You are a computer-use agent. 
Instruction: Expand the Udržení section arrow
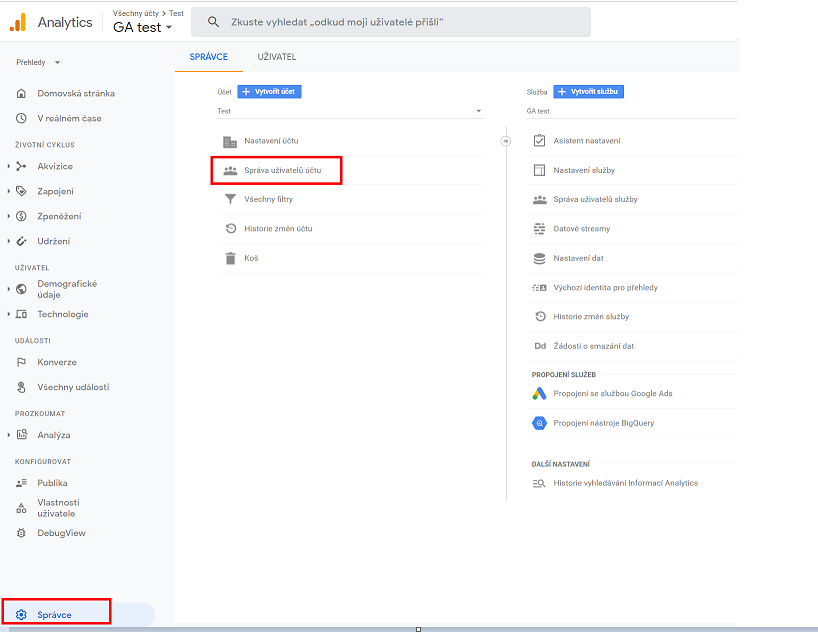click(x=9, y=241)
